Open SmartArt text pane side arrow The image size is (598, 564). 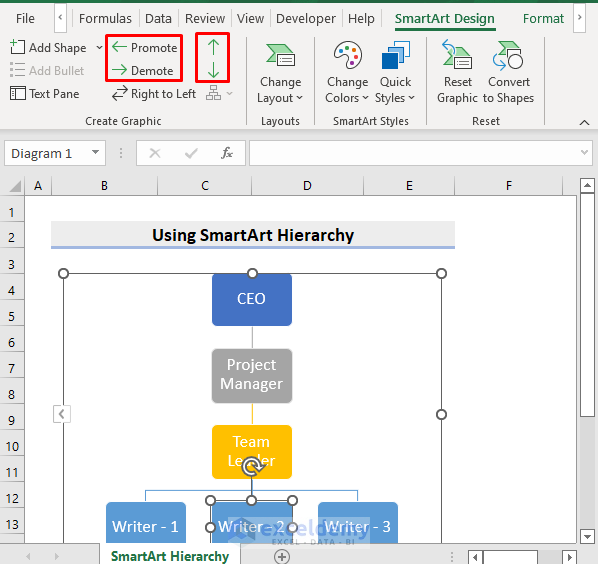pyautogui.click(x=62, y=414)
